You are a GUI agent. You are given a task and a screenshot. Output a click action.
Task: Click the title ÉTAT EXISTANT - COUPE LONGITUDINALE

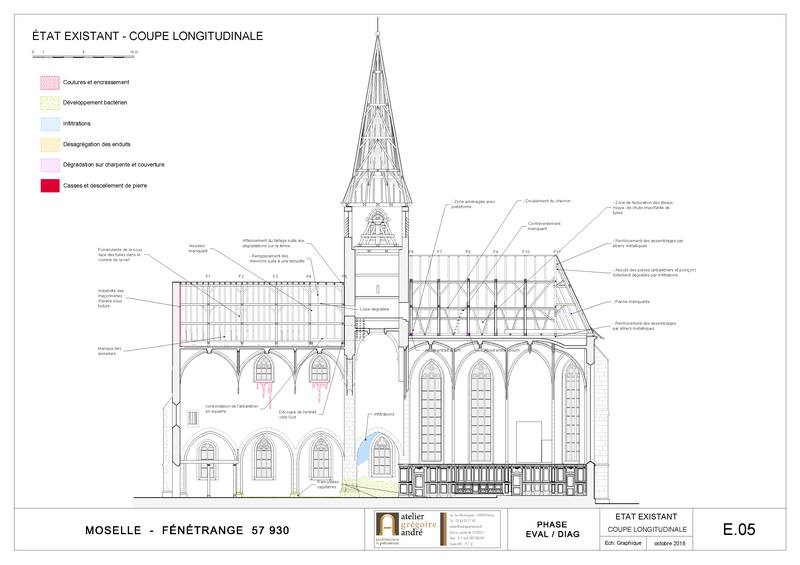point(147,36)
